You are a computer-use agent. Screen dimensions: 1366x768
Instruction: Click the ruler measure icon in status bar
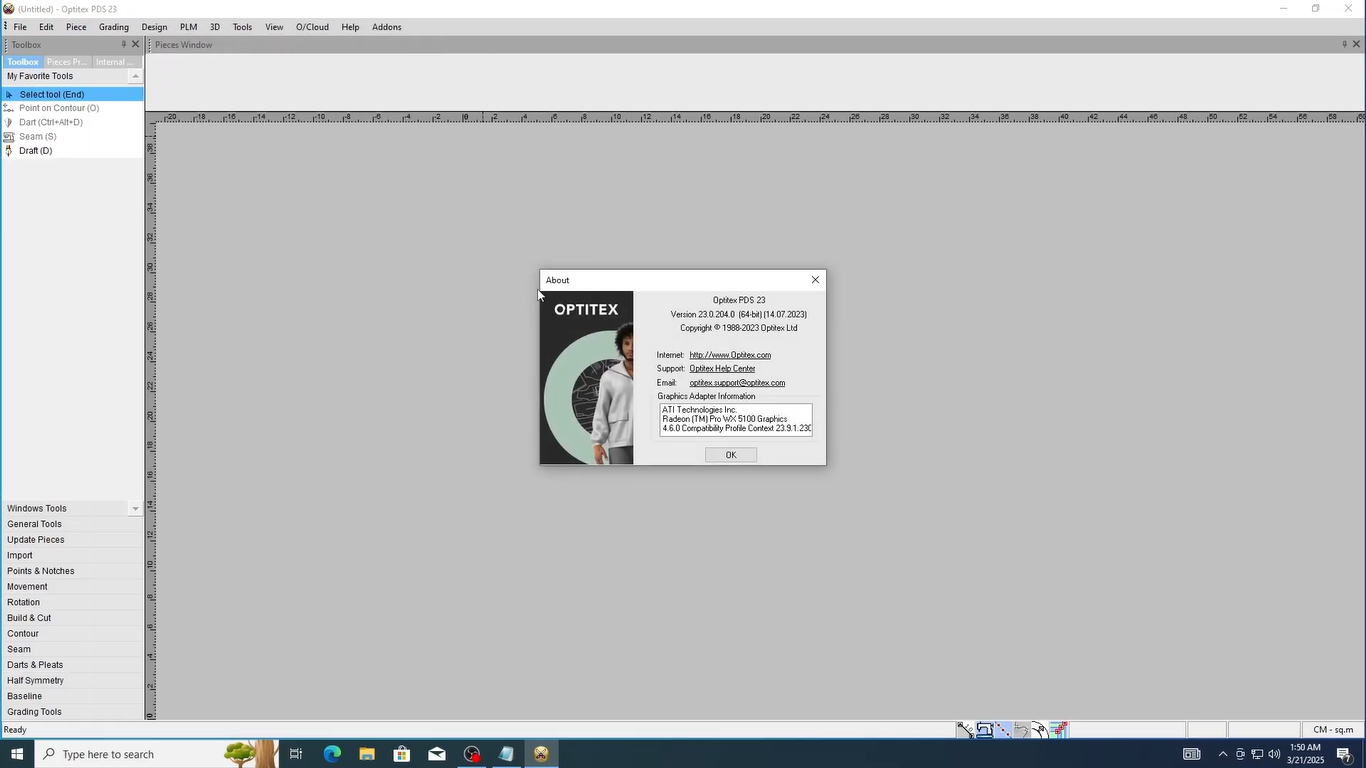tap(965, 730)
